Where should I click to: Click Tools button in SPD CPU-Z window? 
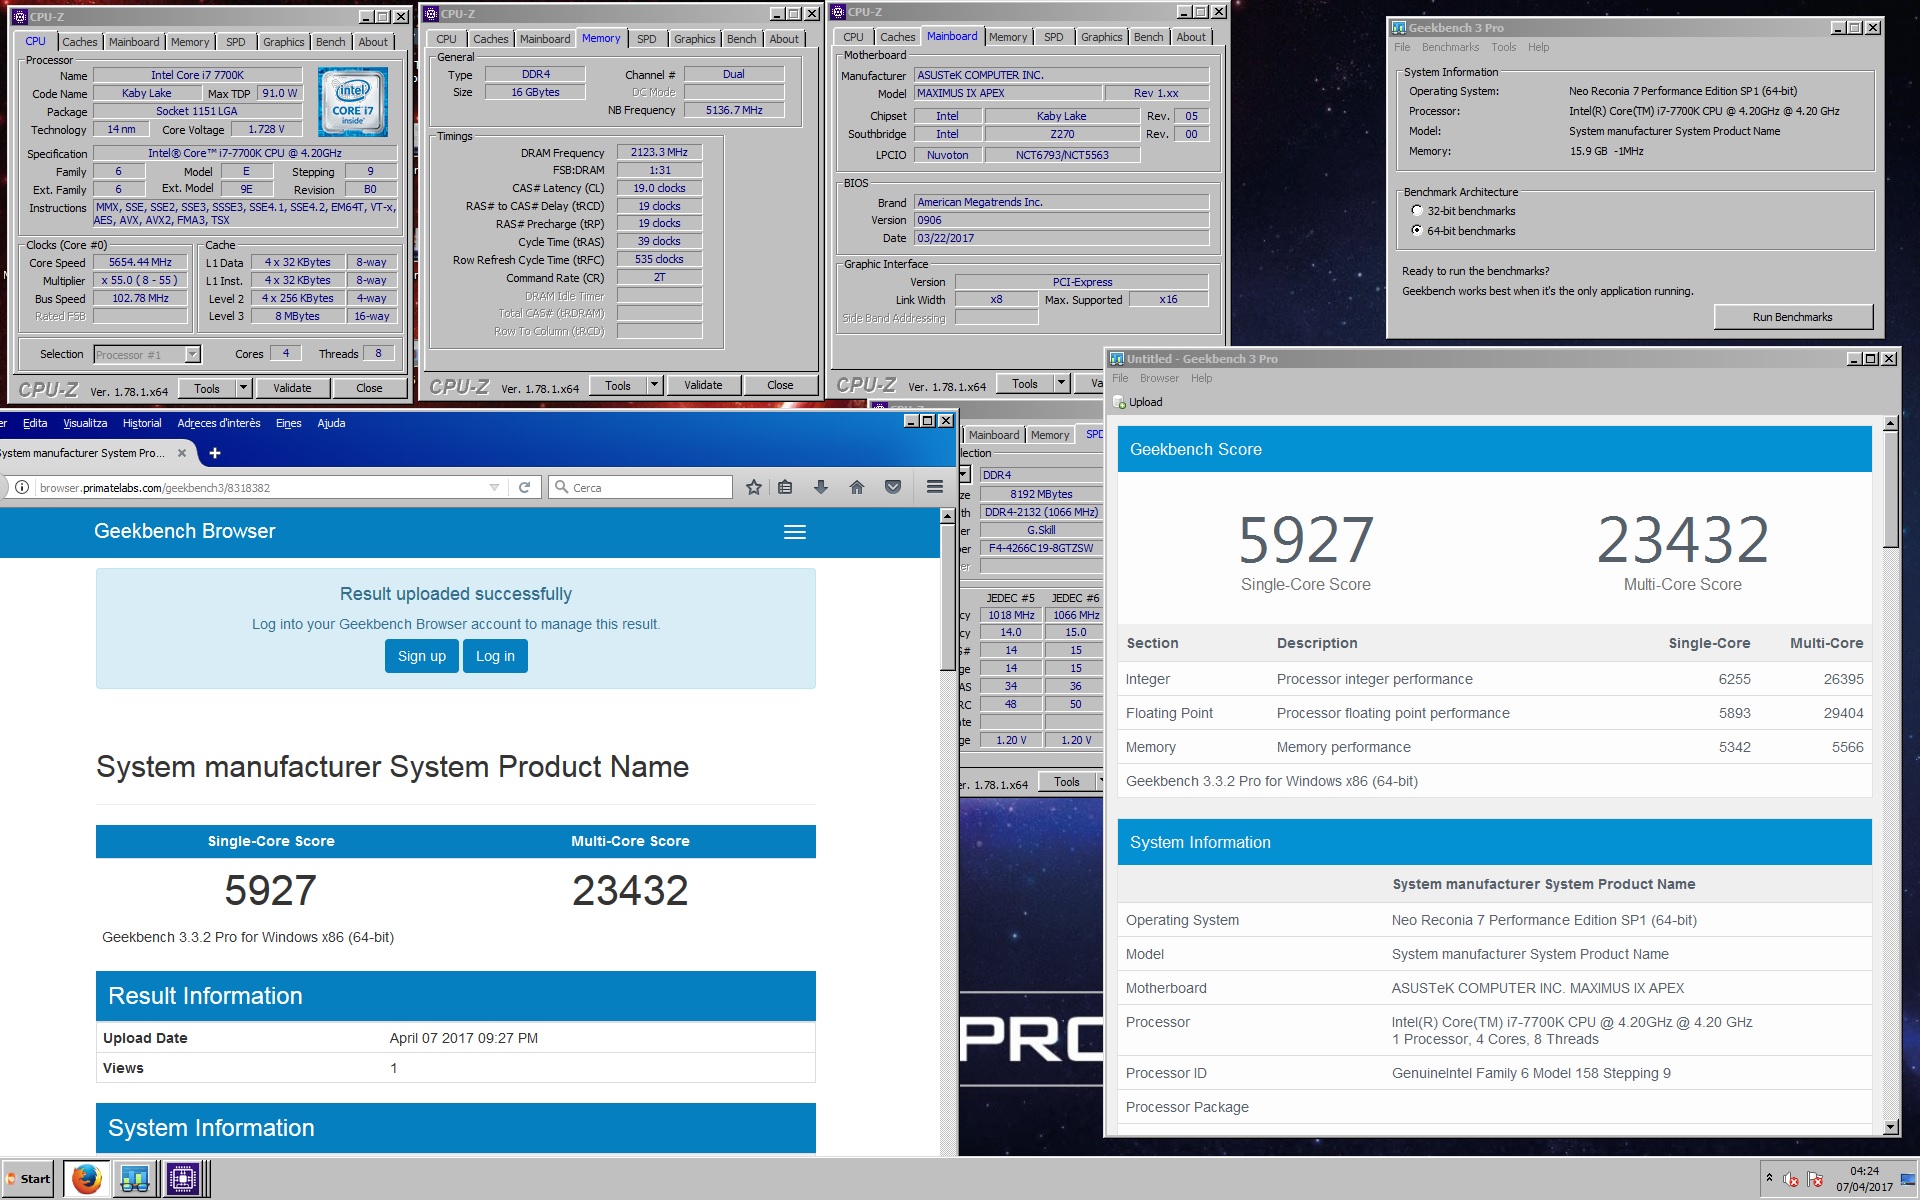point(1067,782)
